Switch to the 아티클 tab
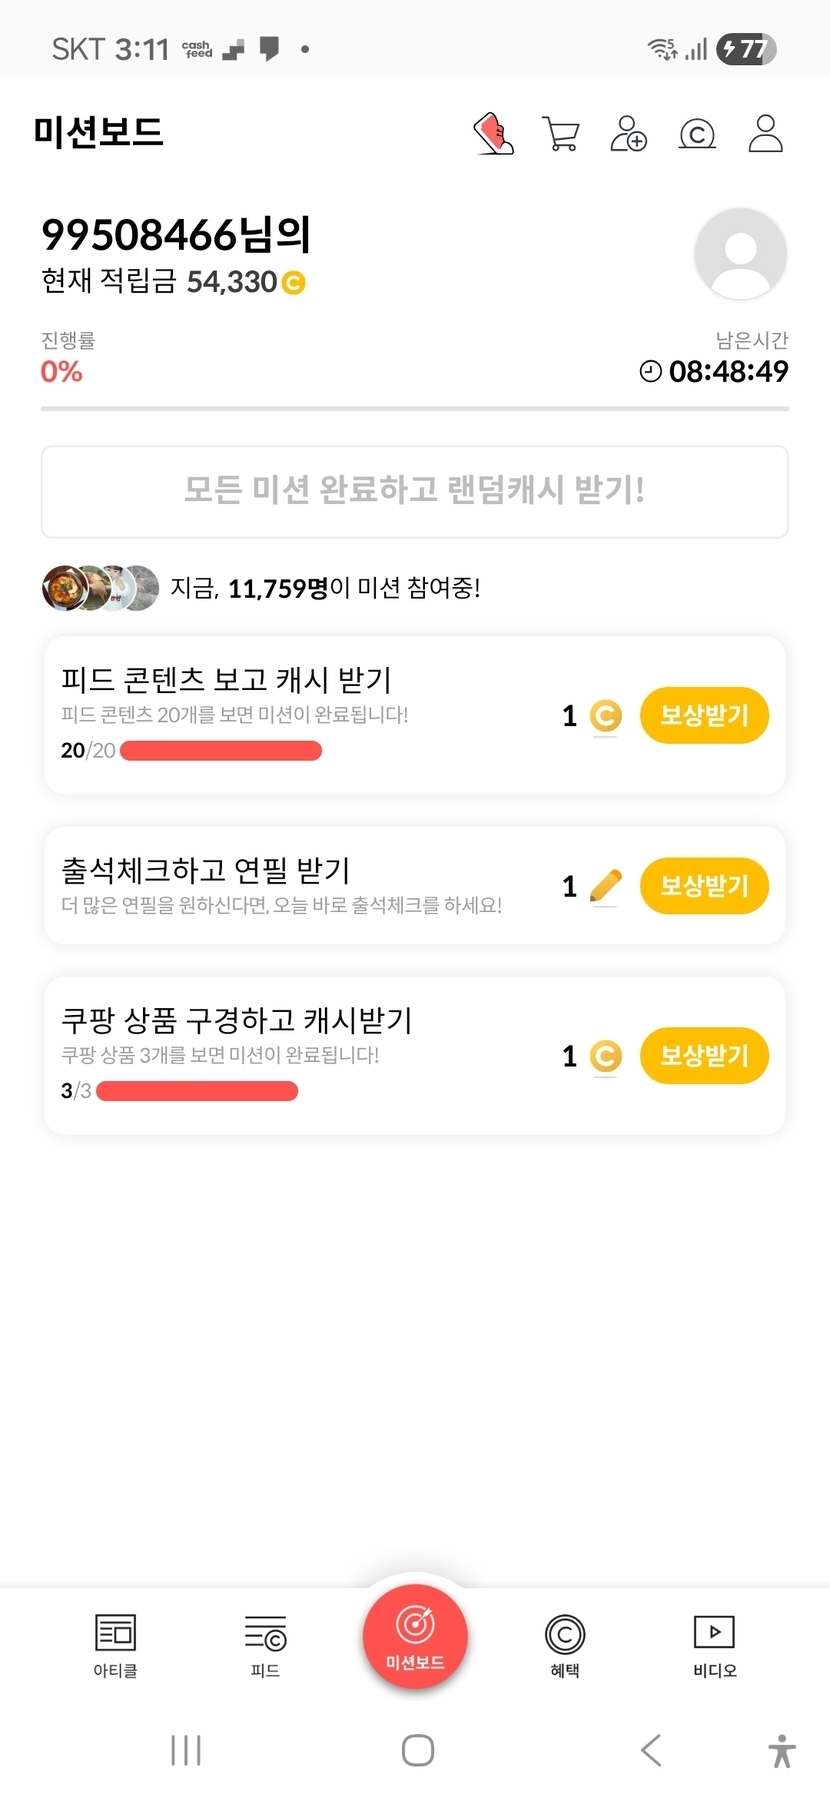830x1798 pixels. 116,1645
